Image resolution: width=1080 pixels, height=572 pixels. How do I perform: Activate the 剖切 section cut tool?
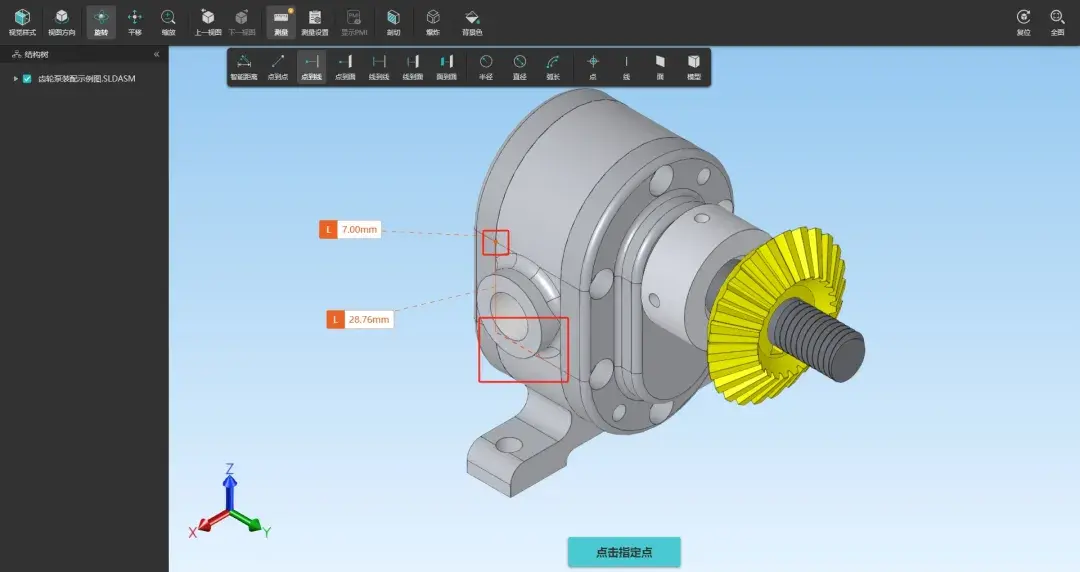coord(393,22)
